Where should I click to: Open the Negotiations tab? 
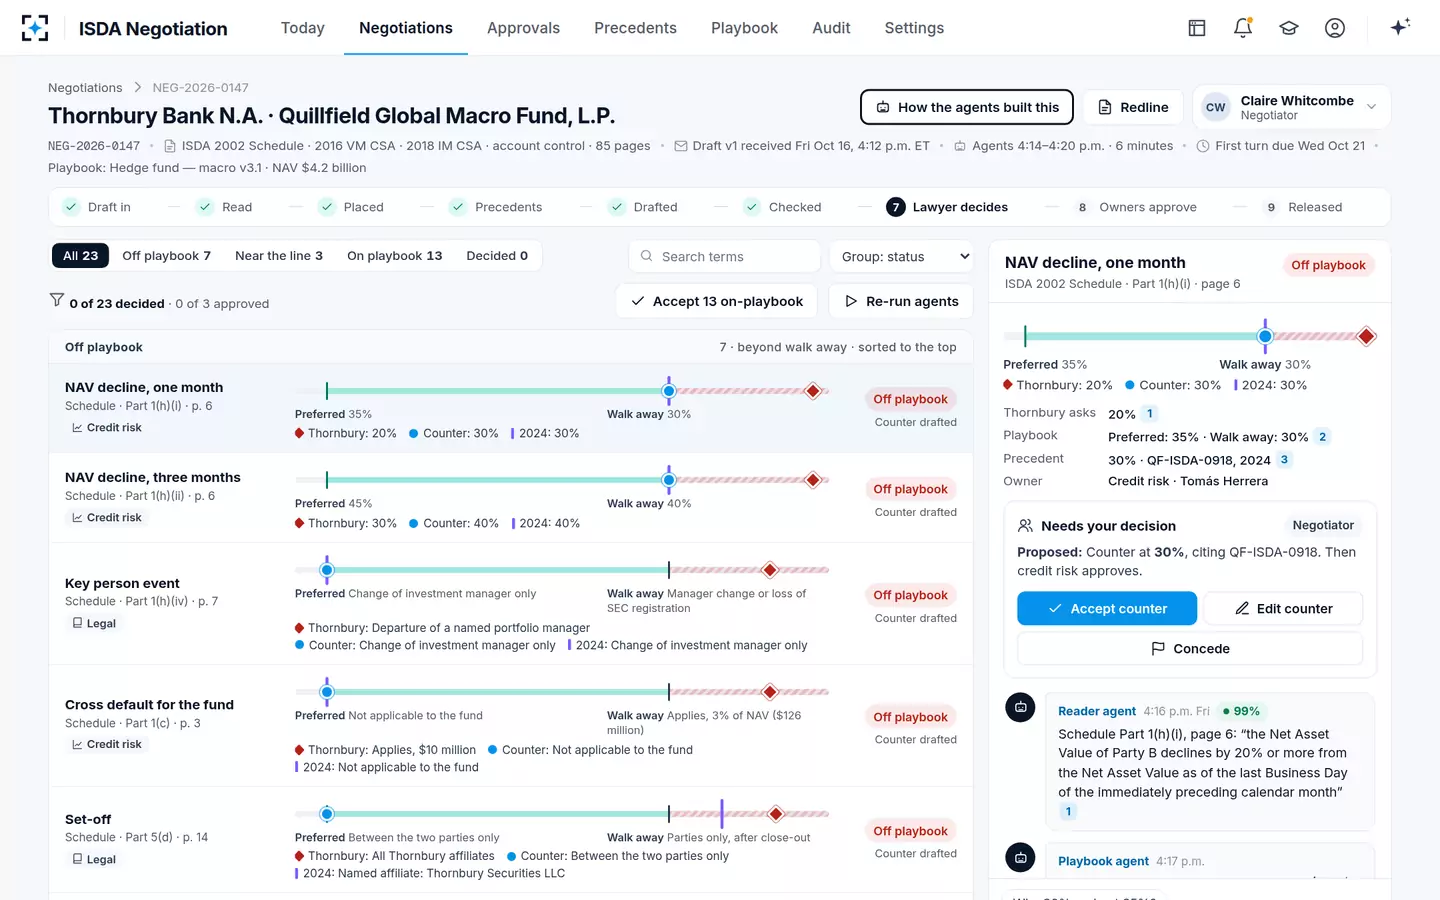click(406, 28)
